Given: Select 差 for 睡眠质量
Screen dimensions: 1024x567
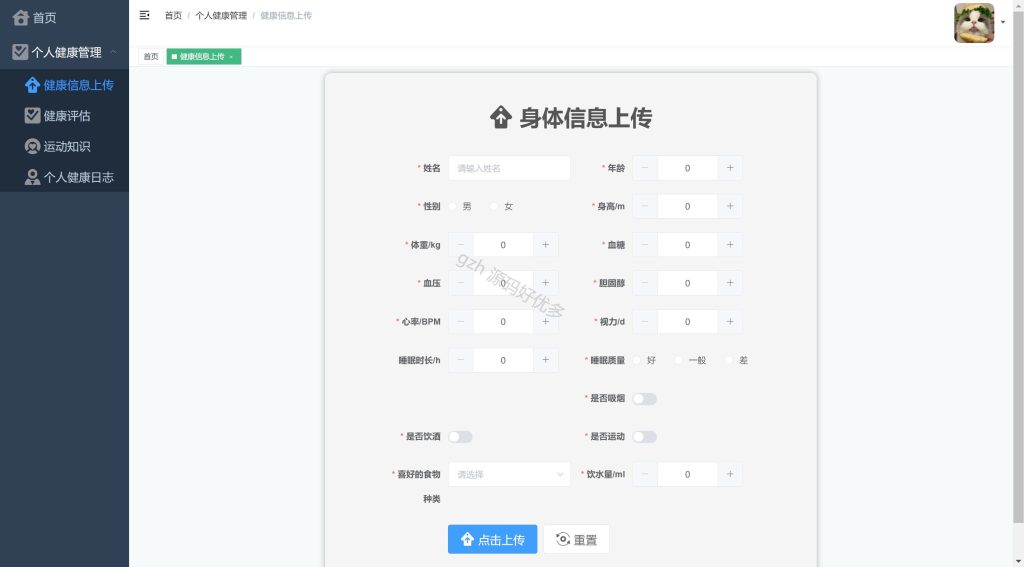Looking at the screenshot, I should (x=729, y=360).
